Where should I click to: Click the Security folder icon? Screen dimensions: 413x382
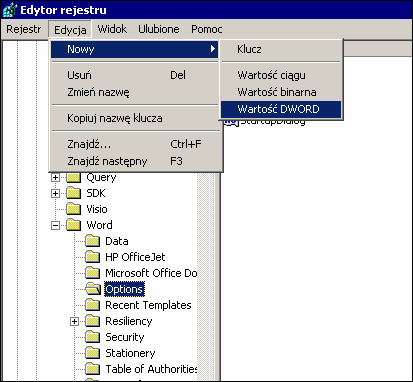[x=93, y=337]
